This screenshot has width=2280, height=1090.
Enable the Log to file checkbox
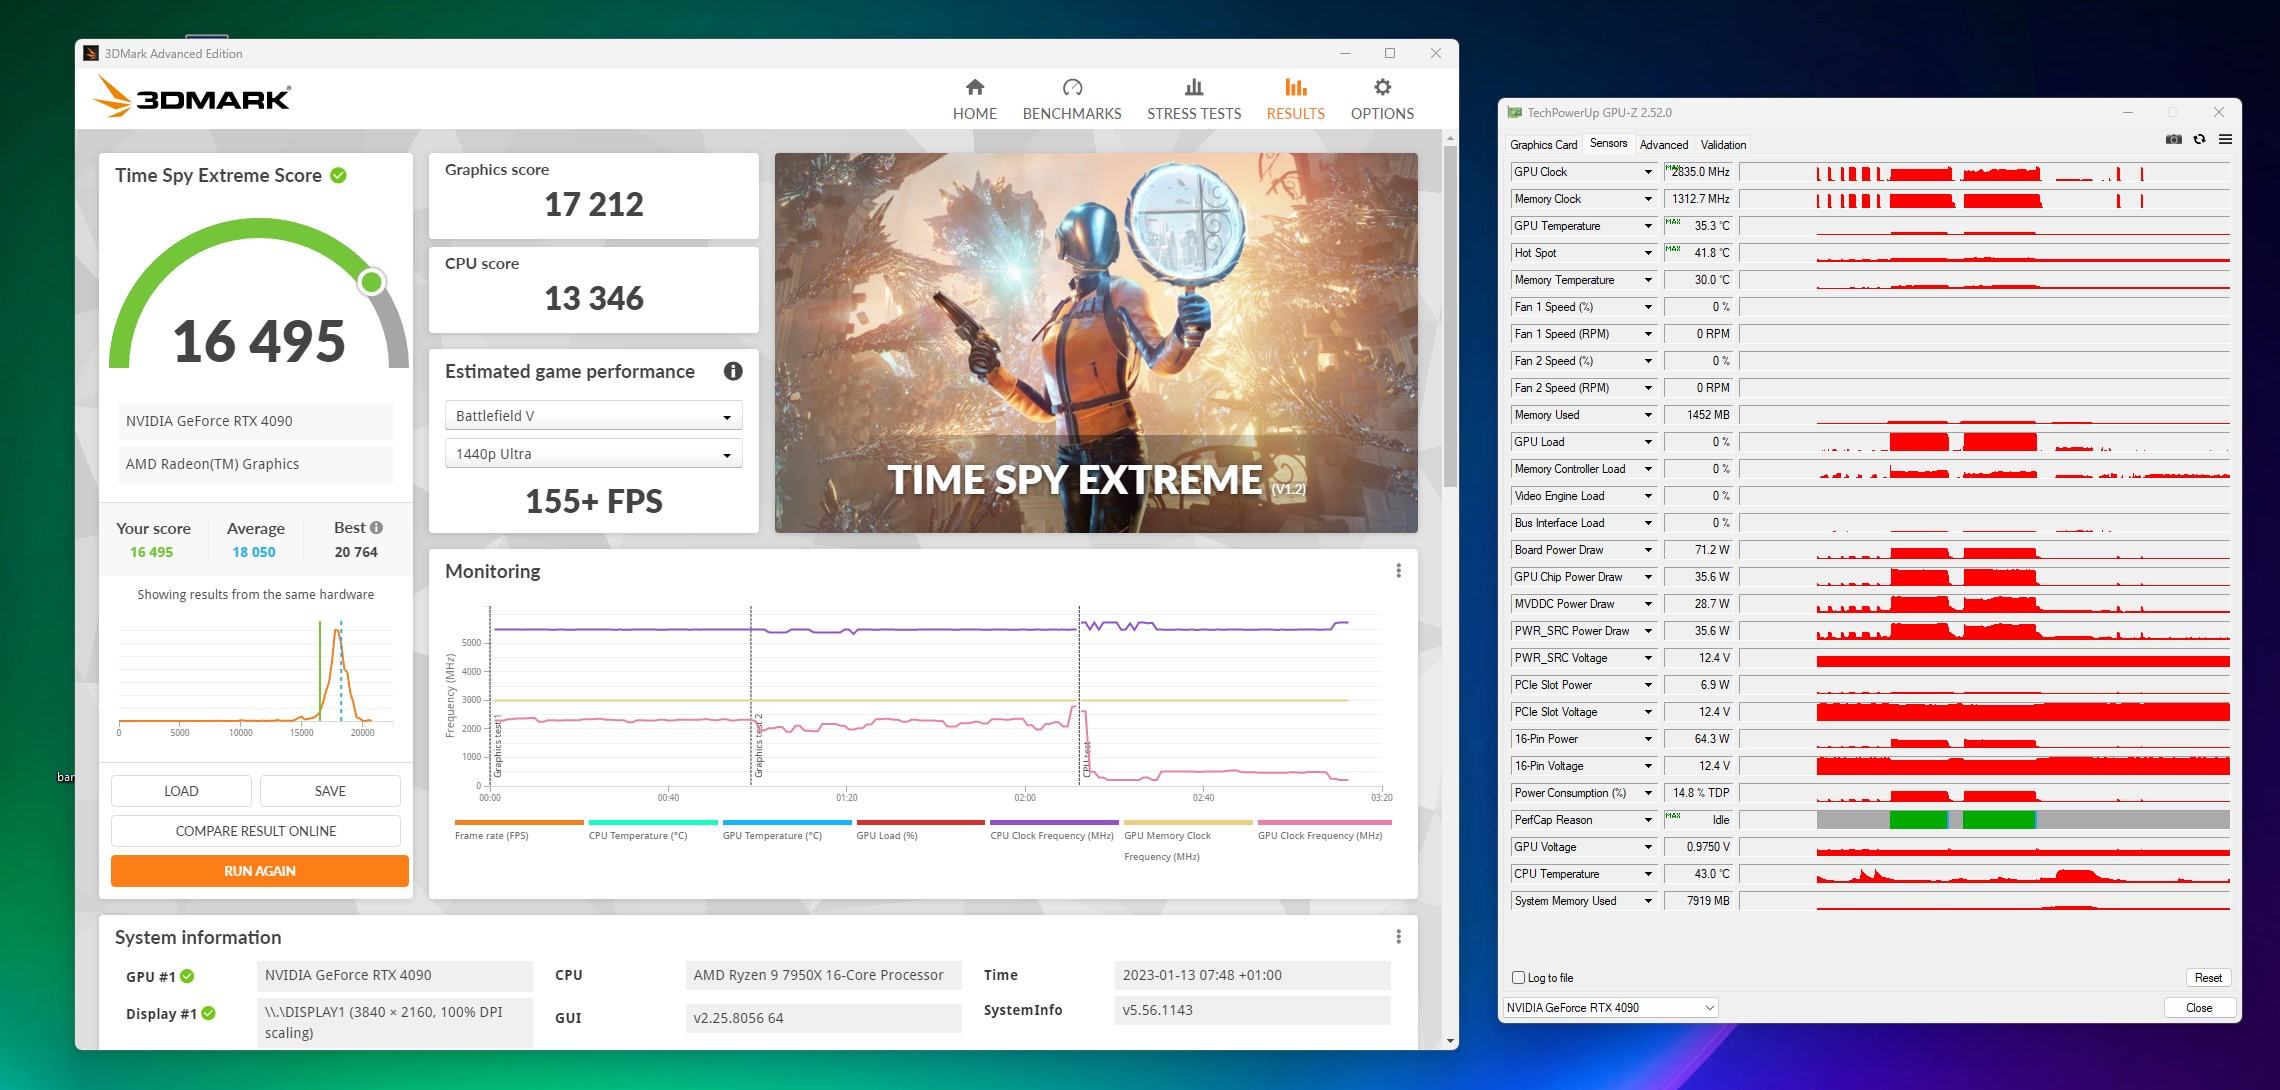click(1518, 978)
